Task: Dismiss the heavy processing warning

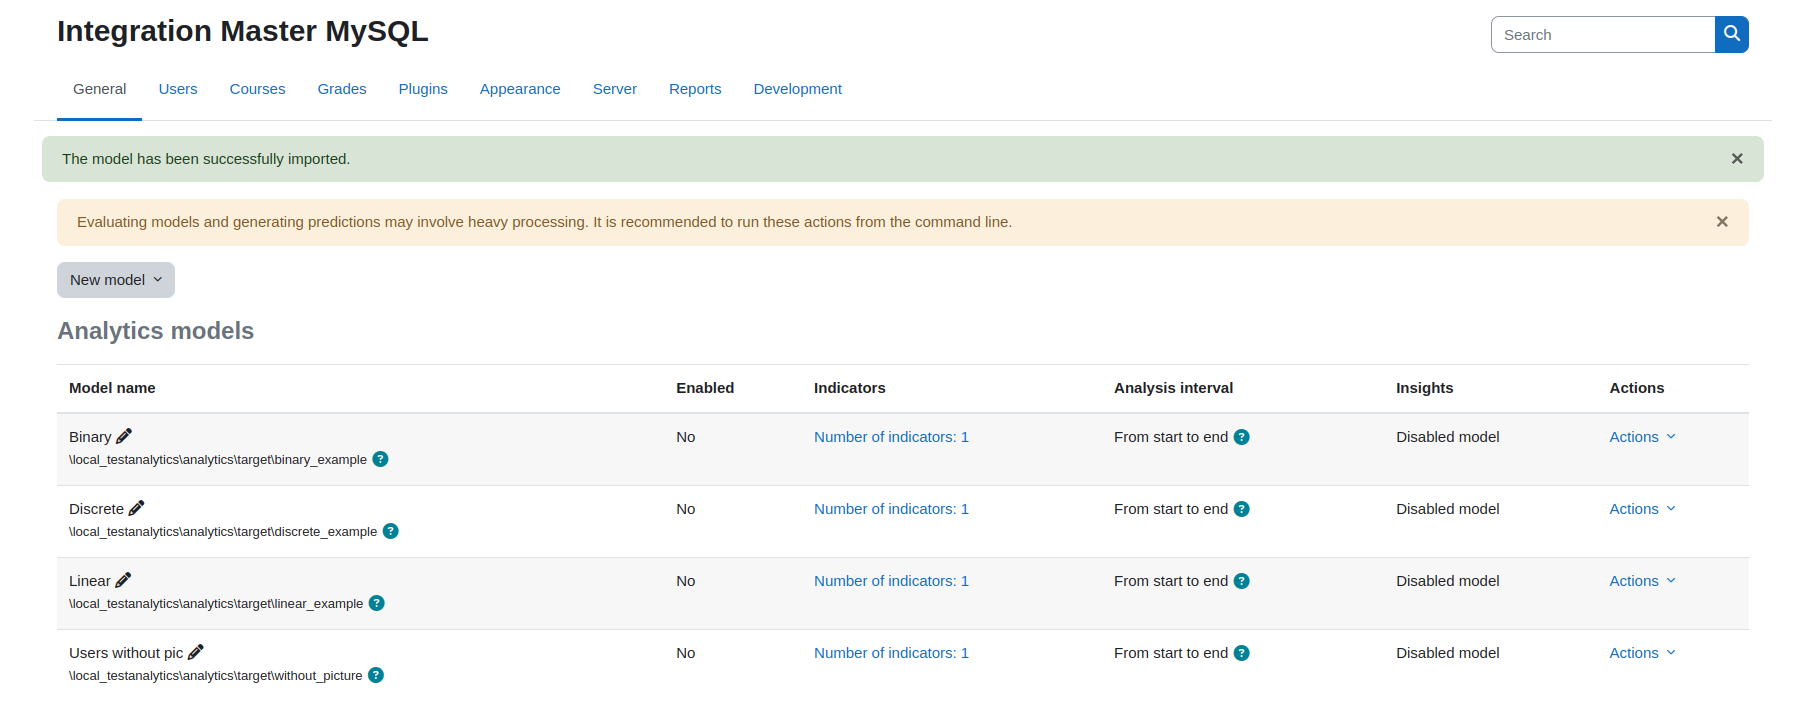Action: [1722, 222]
